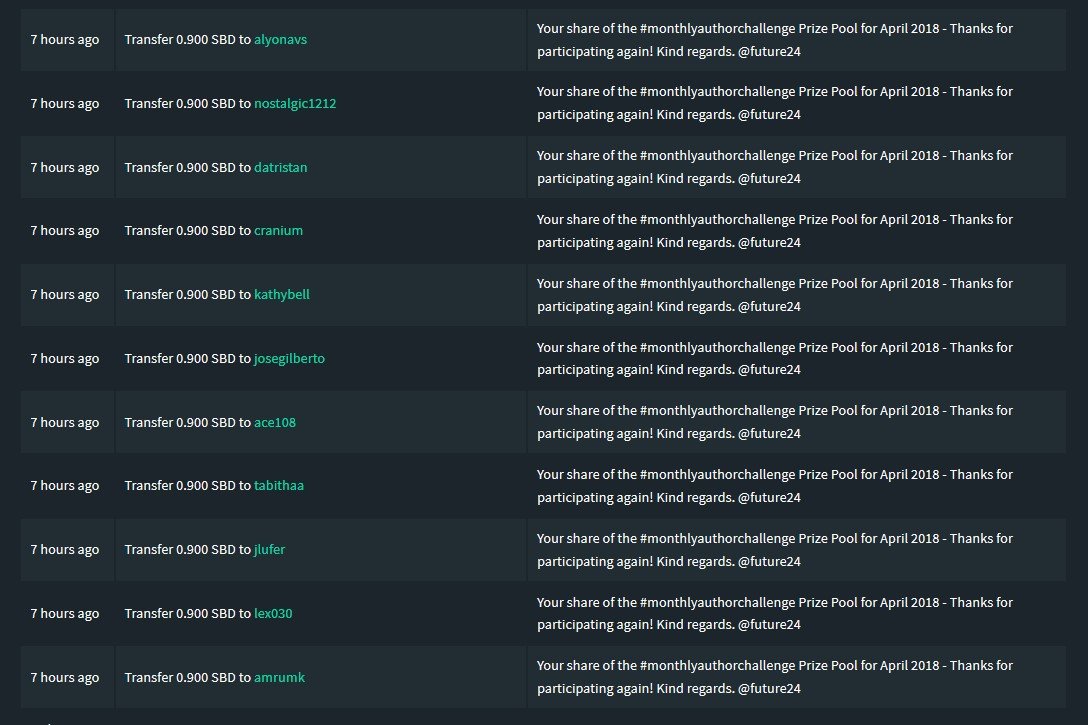
Task: Click the kathybell recipient link
Action: (x=282, y=295)
